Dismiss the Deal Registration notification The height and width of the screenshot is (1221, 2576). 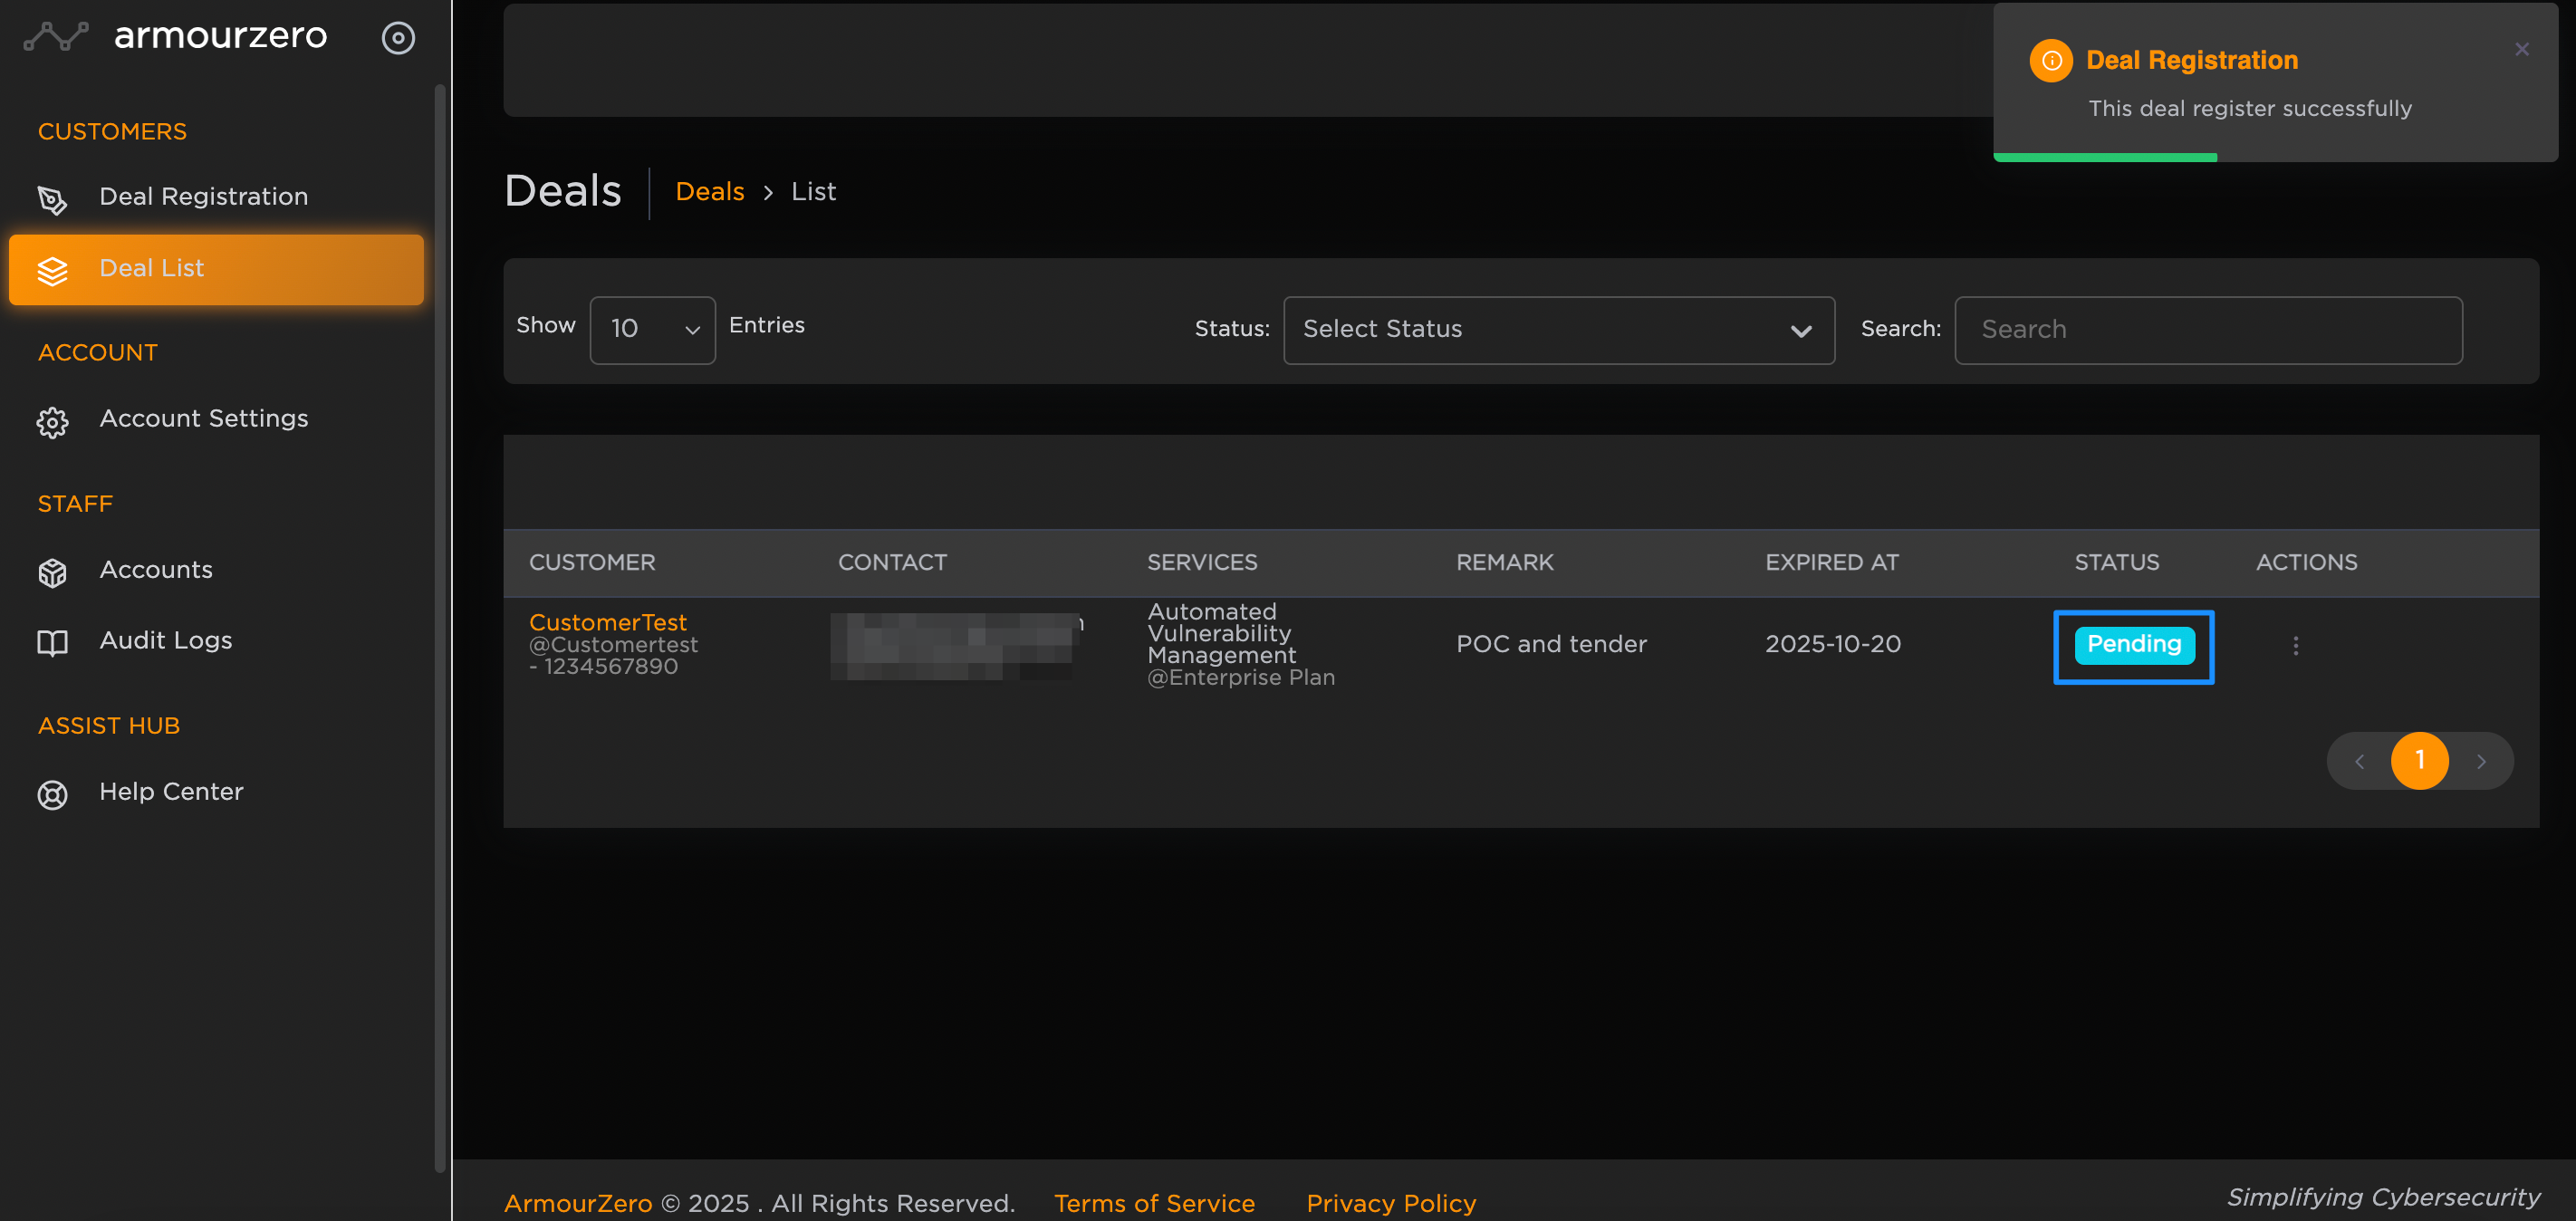tap(2521, 49)
